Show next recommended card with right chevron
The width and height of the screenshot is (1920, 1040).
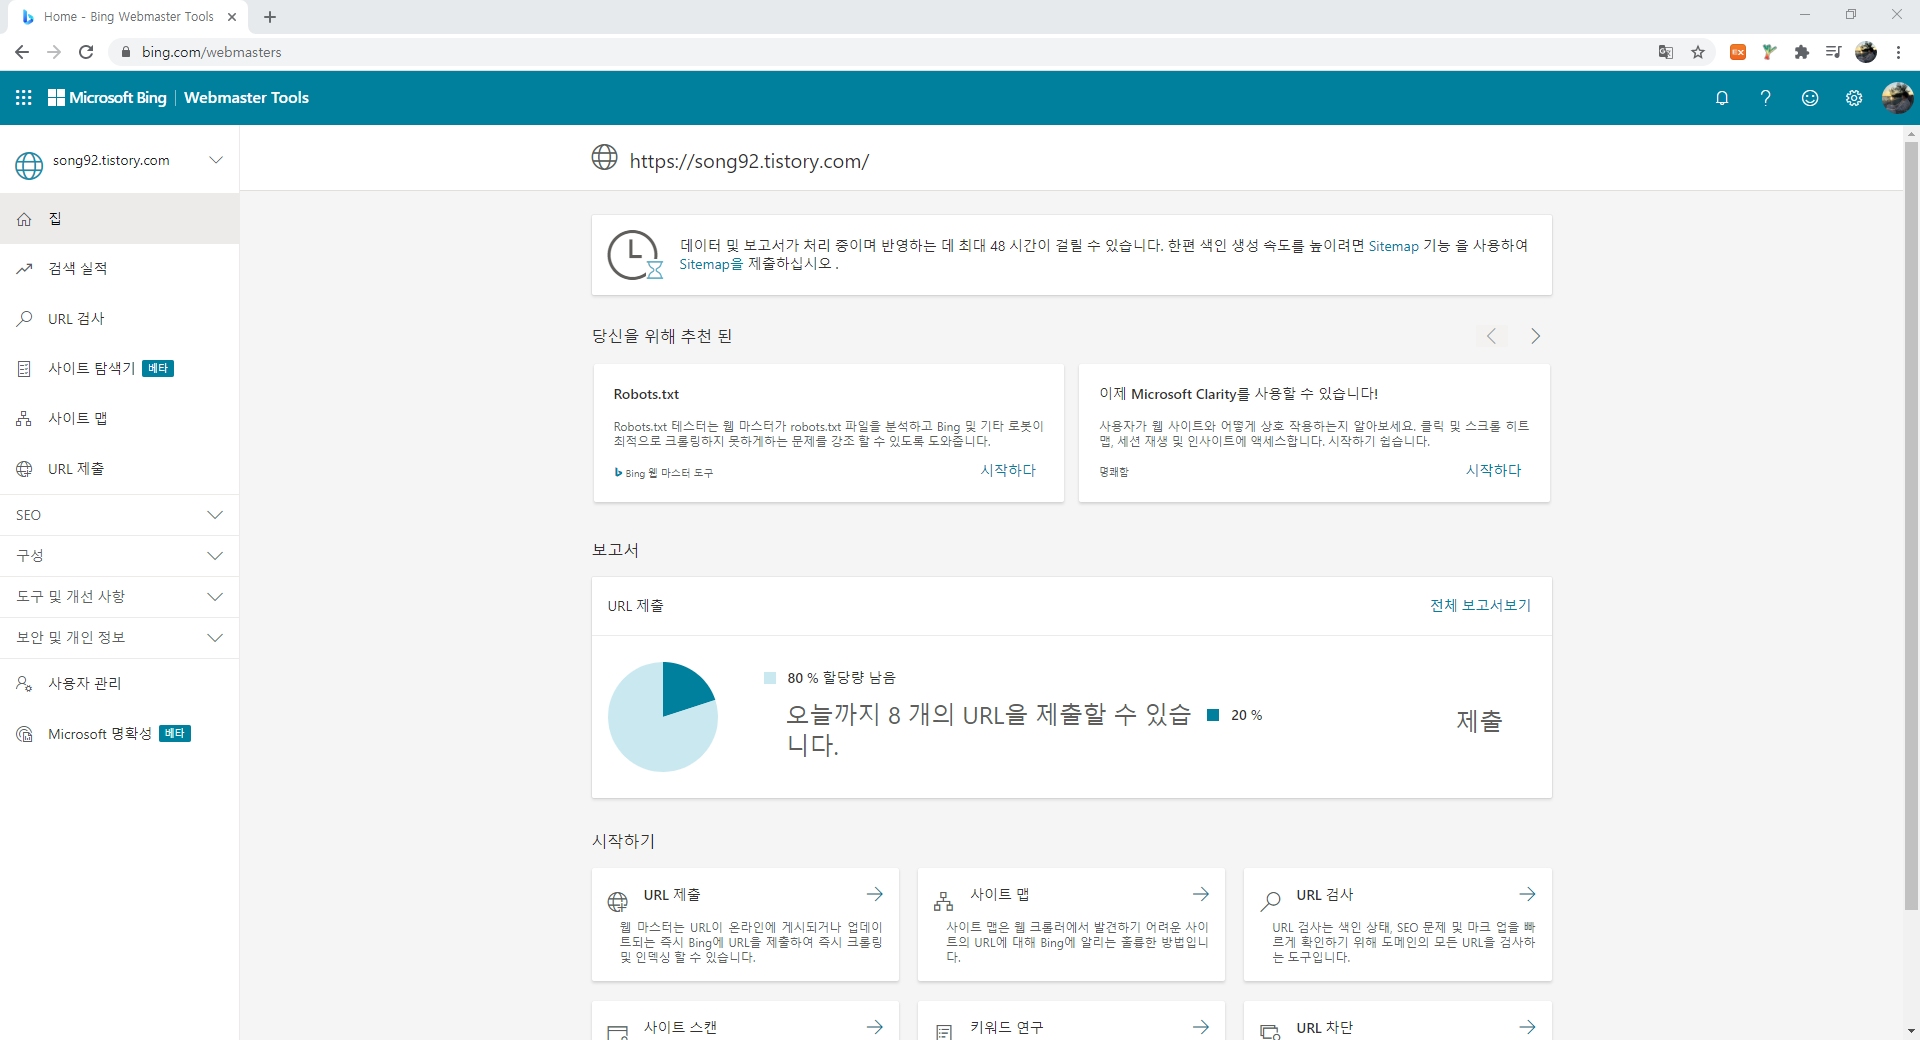[1535, 336]
